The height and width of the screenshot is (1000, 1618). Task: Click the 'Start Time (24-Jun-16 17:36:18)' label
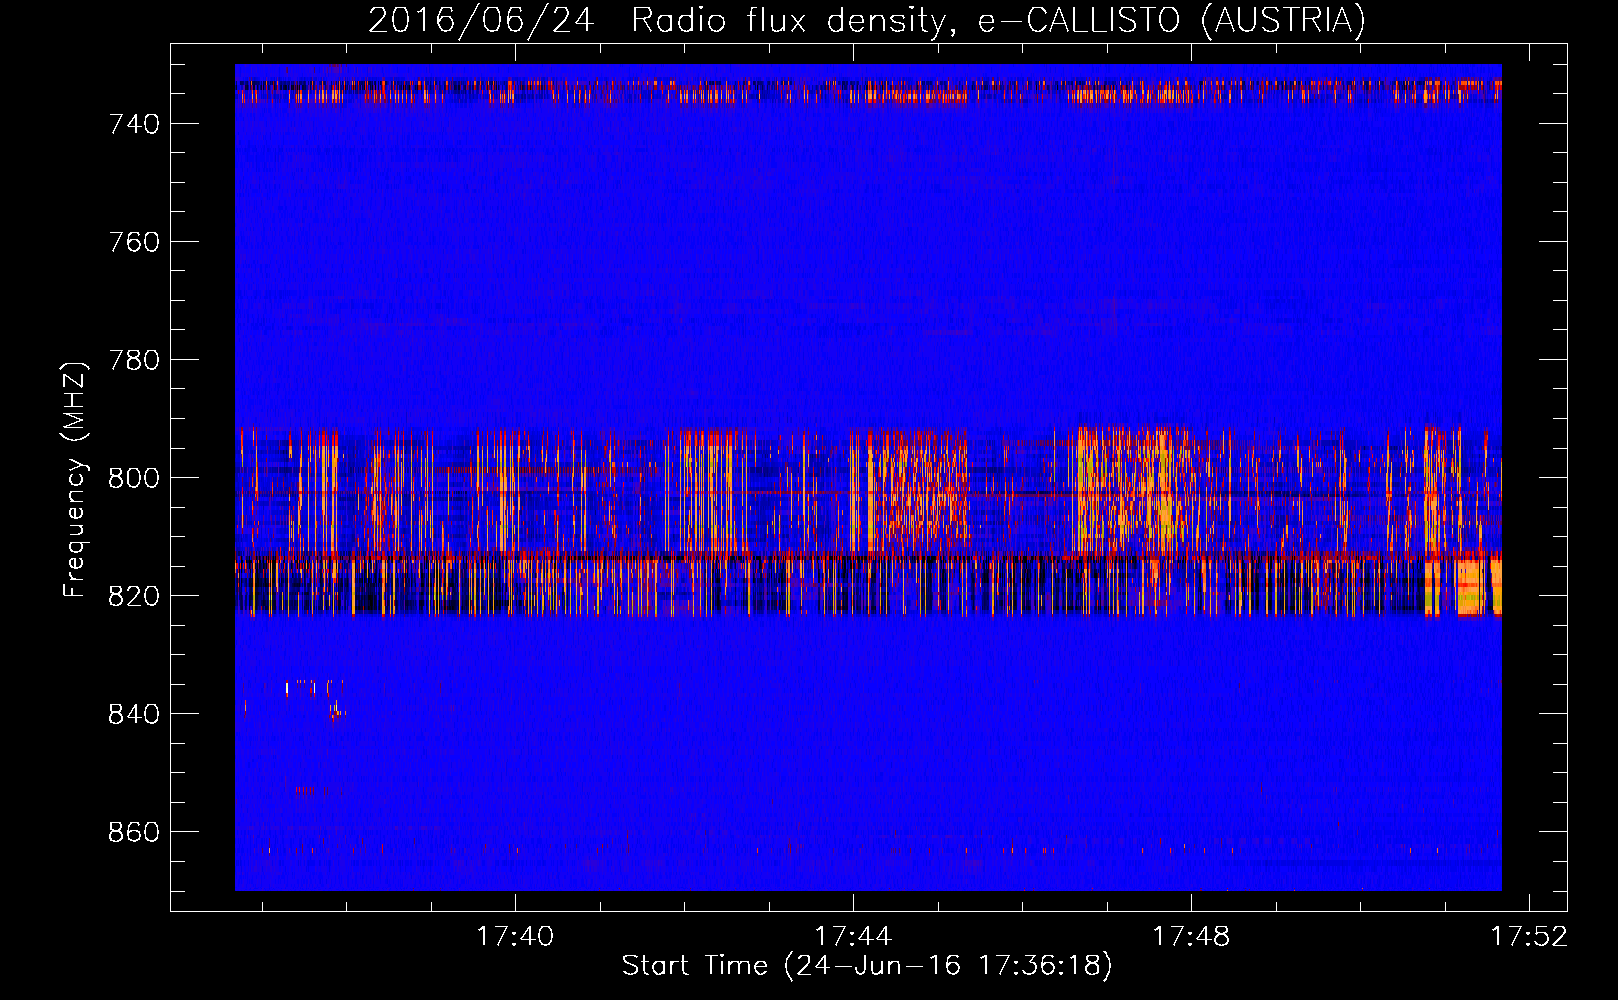point(867,966)
